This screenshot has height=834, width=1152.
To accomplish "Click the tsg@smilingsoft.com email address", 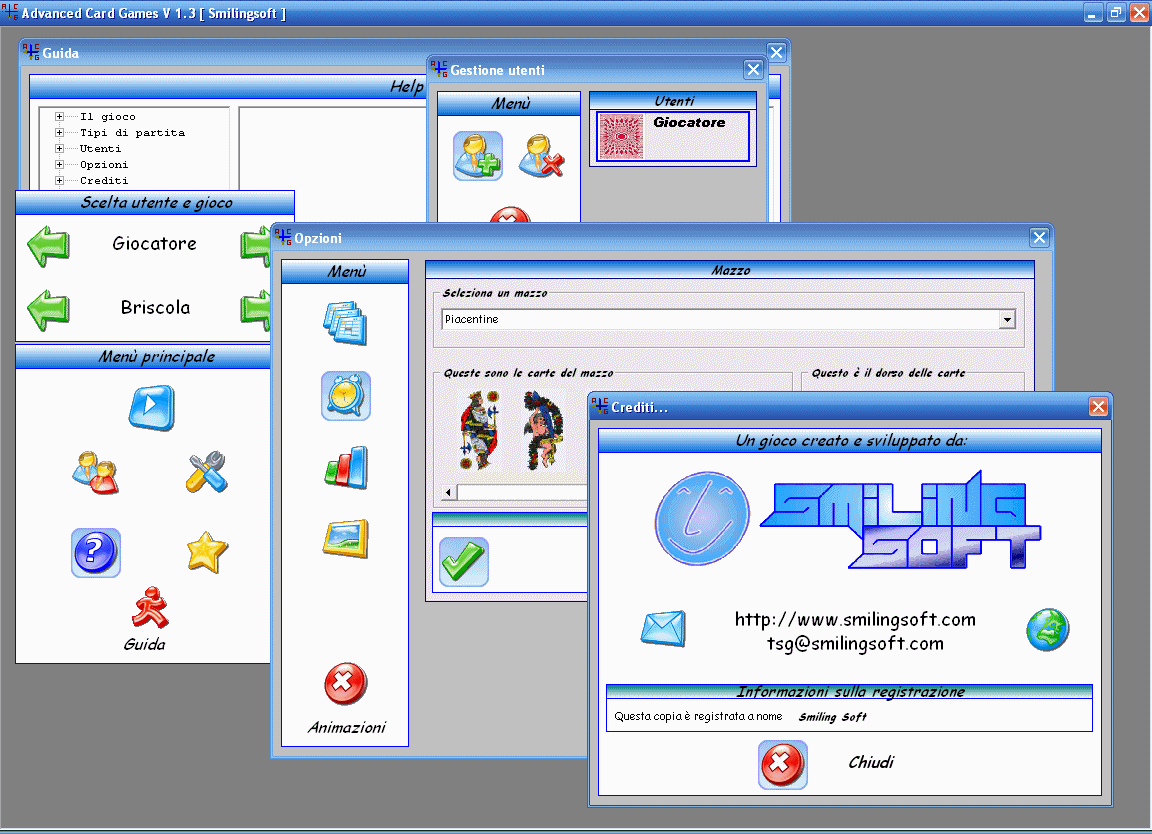I will (x=855, y=644).
